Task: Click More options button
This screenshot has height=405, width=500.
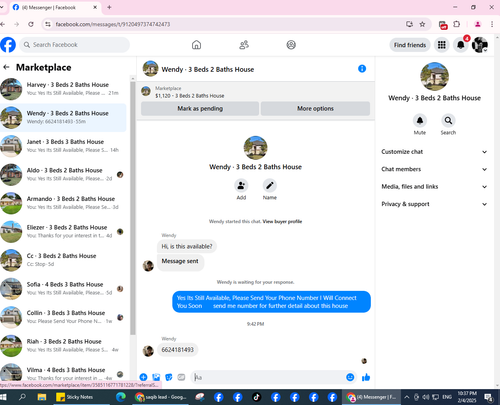Action: 315,109
